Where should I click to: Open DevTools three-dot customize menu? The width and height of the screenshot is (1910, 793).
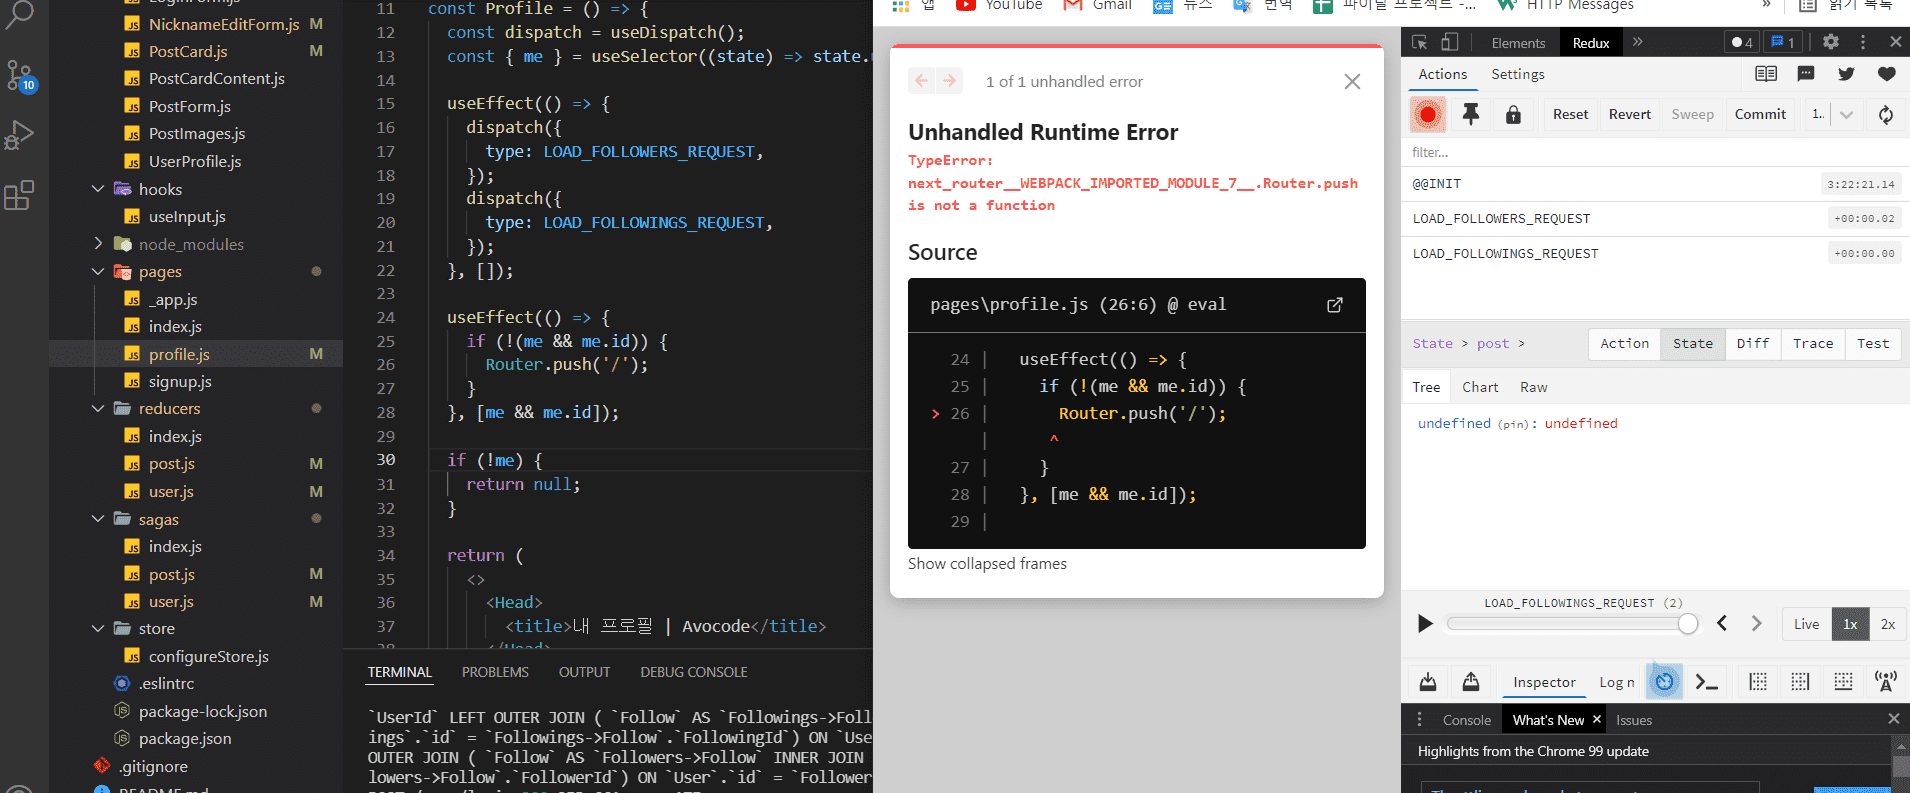pyautogui.click(x=1863, y=42)
